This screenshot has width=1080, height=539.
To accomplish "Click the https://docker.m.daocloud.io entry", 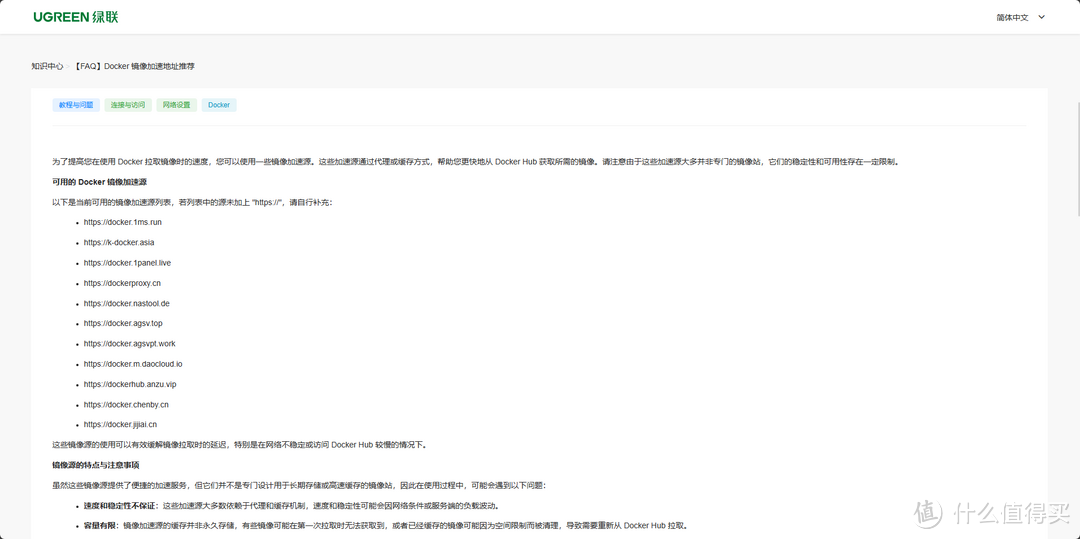I will pyautogui.click(x=133, y=363).
